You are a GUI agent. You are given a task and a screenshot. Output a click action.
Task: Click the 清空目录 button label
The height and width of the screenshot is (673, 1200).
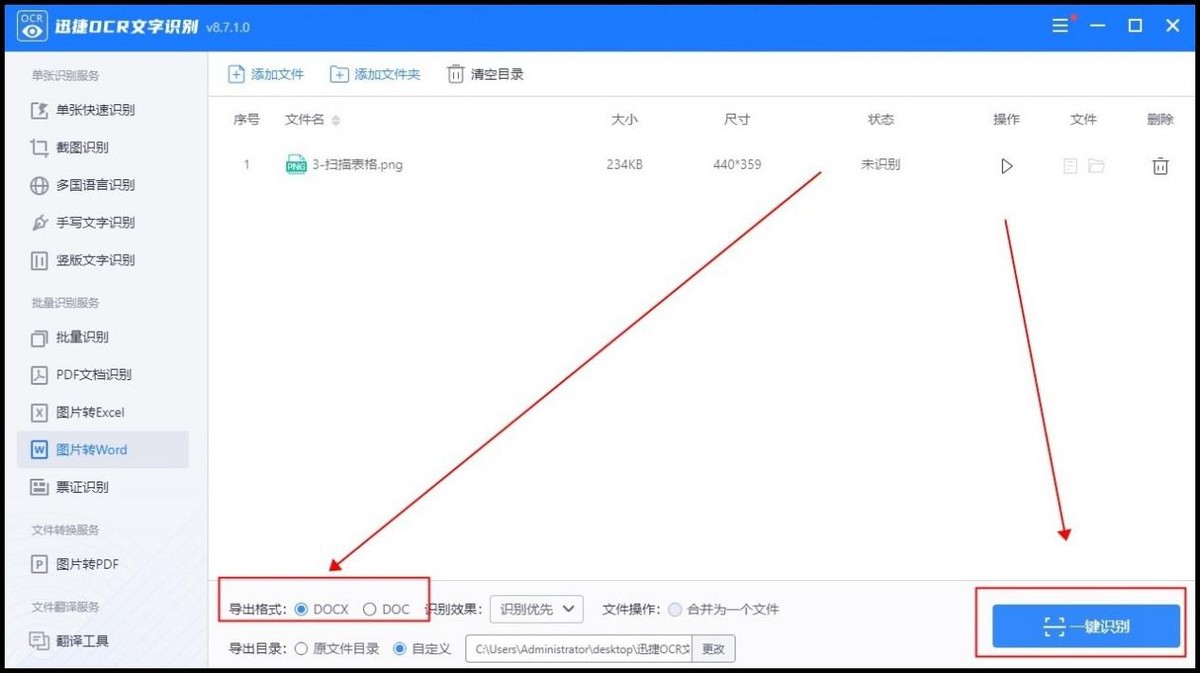[497, 74]
